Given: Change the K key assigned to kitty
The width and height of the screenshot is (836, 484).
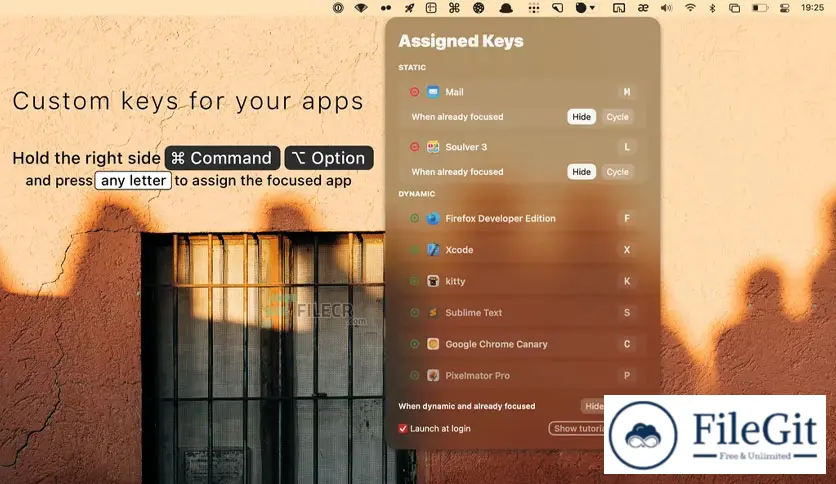Looking at the screenshot, I should click(x=627, y=281).
